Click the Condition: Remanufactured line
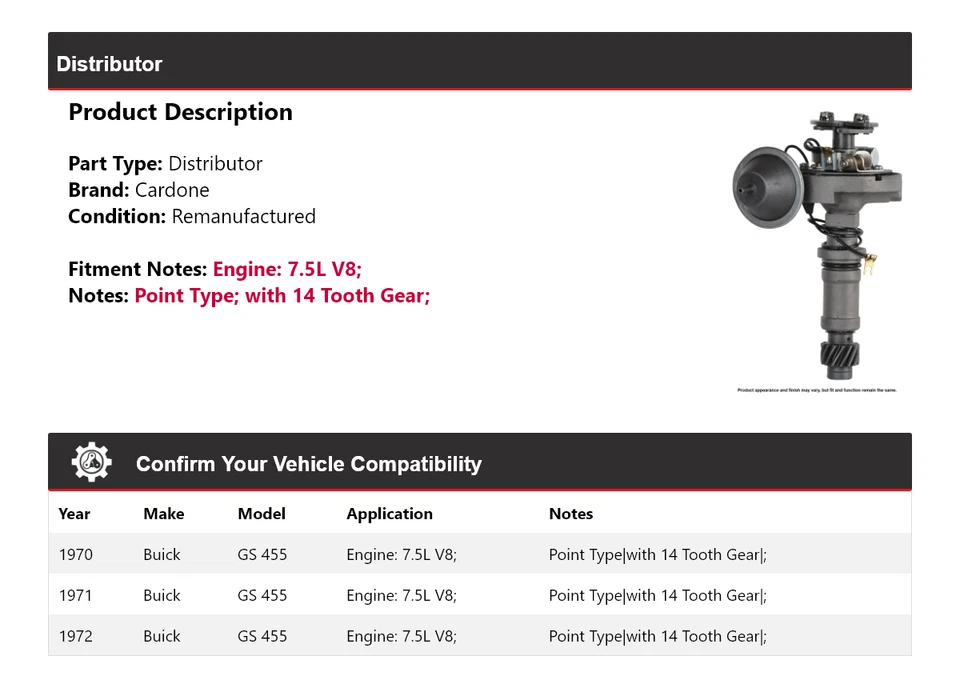 point(192,217)
